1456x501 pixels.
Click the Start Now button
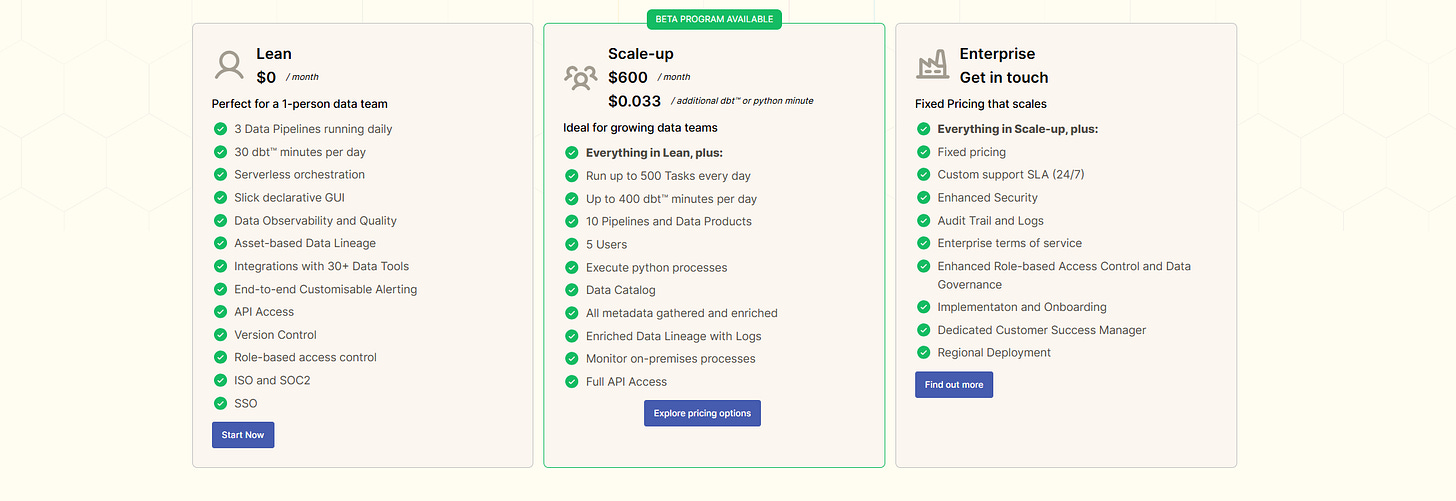tap(243, 435)
